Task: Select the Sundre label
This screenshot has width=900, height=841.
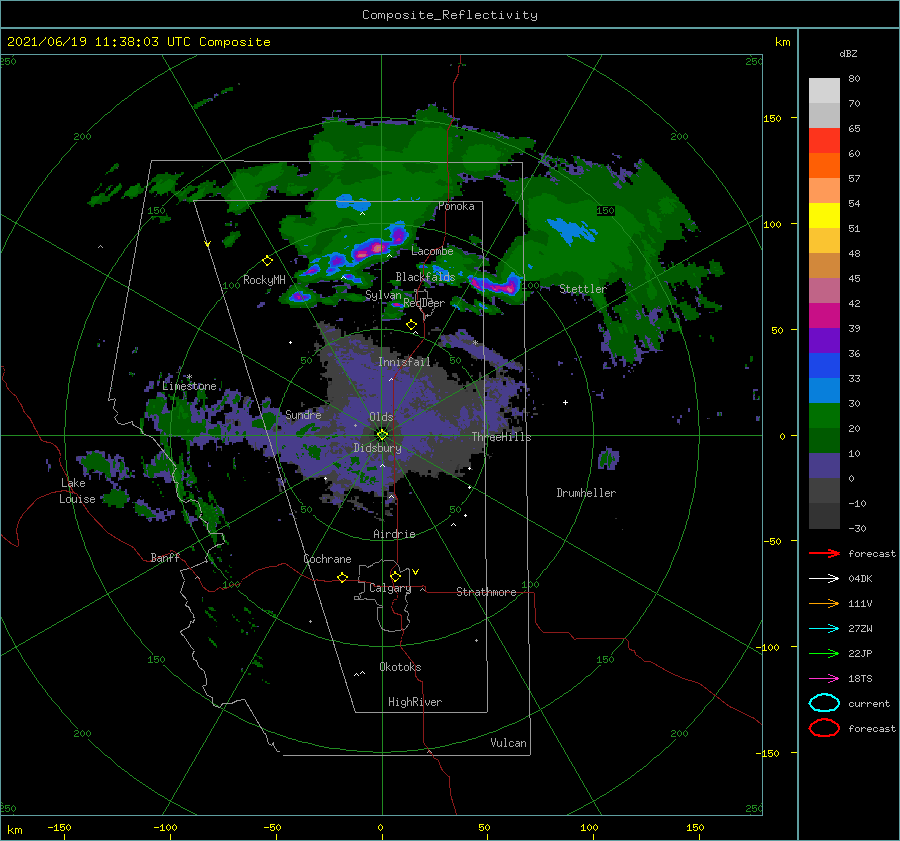Action: click(303, 414)
